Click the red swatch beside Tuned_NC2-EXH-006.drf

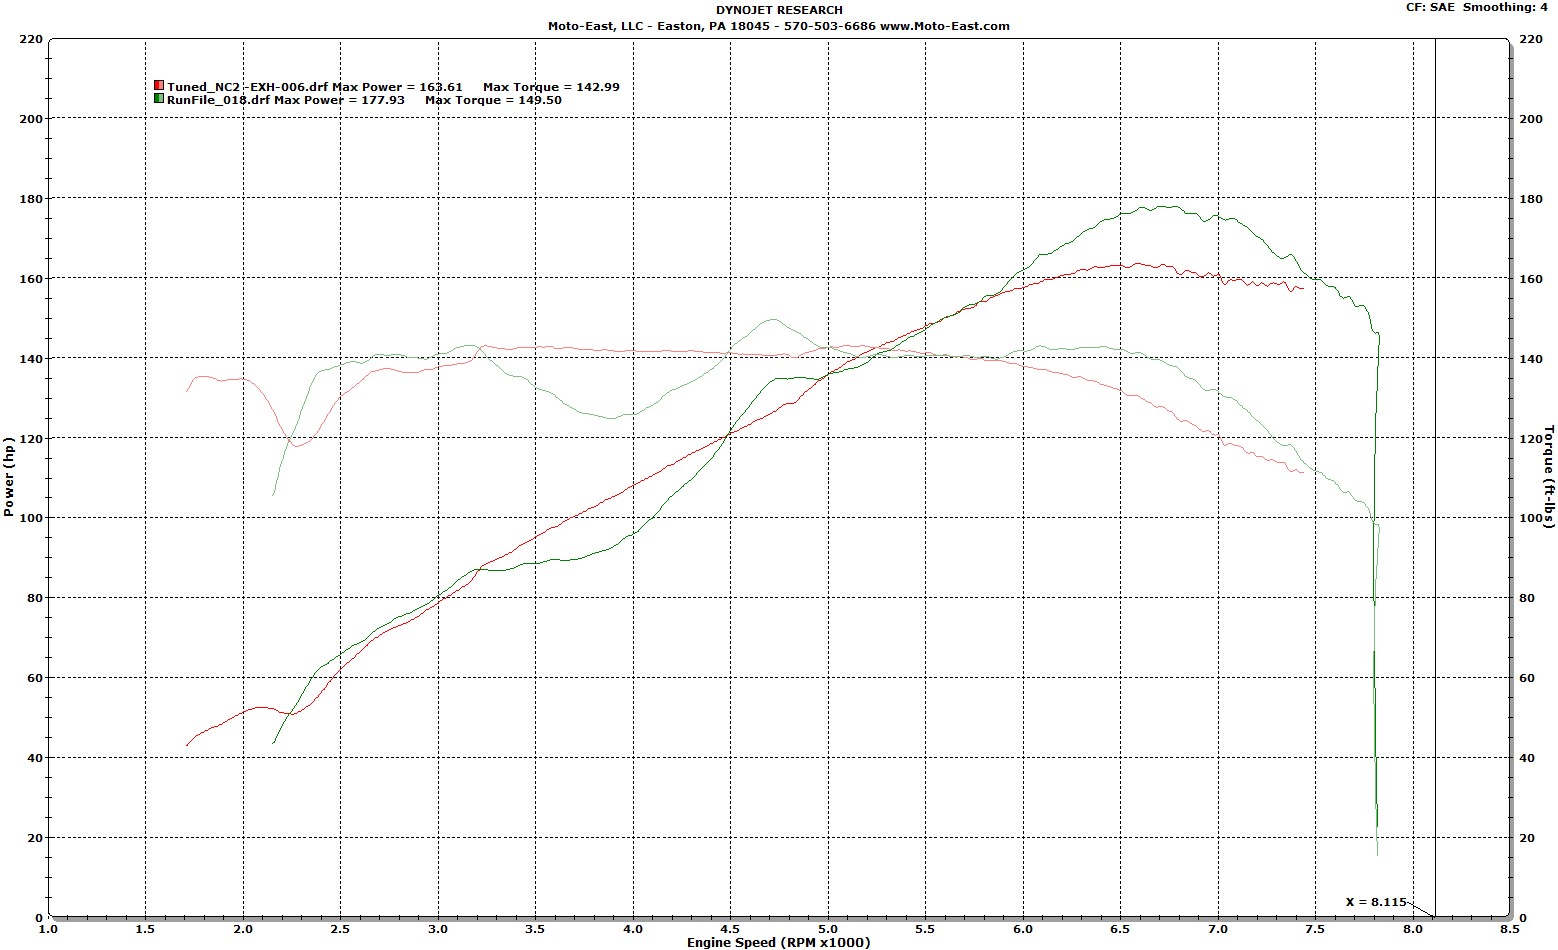(x=159, y=87)
